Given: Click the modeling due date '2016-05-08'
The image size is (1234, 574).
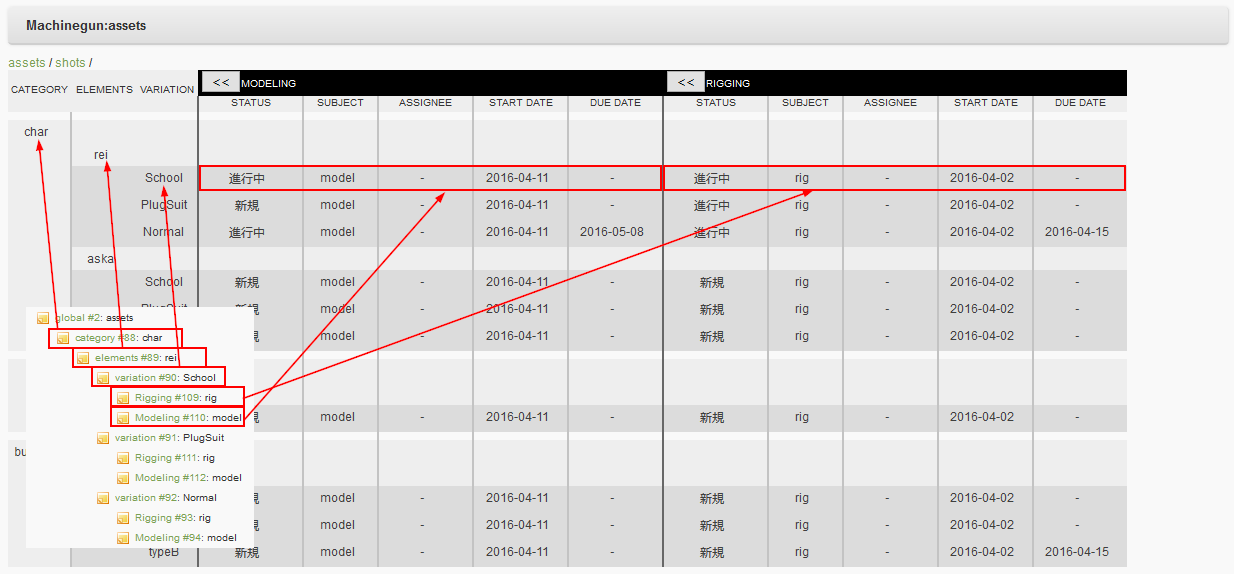Looking at the screenshot, I should [x=612, y=232].
